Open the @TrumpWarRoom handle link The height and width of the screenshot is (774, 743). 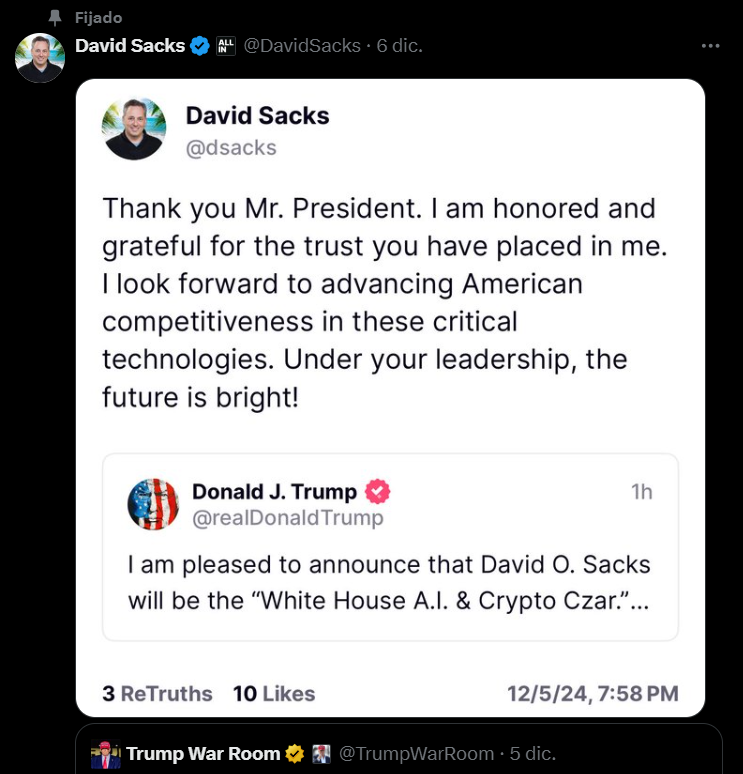coord(416,753)
